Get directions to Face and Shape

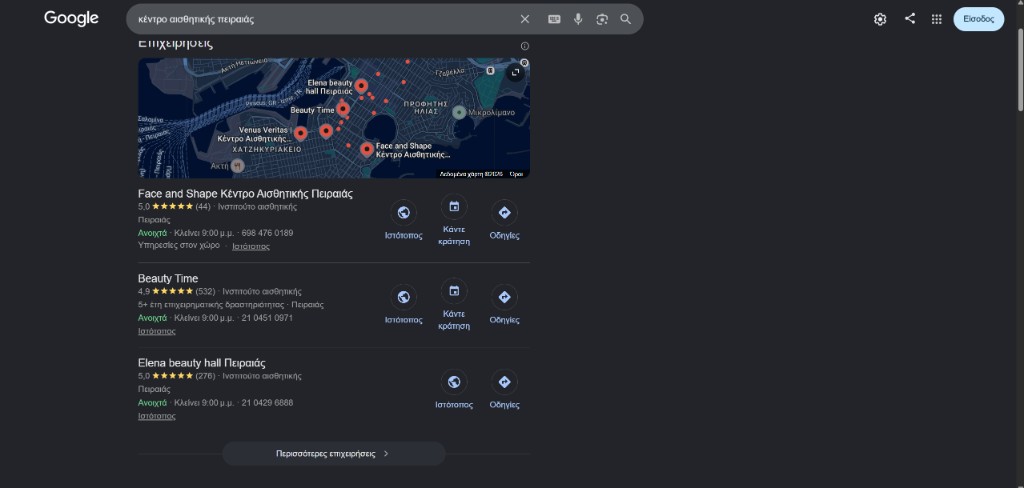coord(504,212)
